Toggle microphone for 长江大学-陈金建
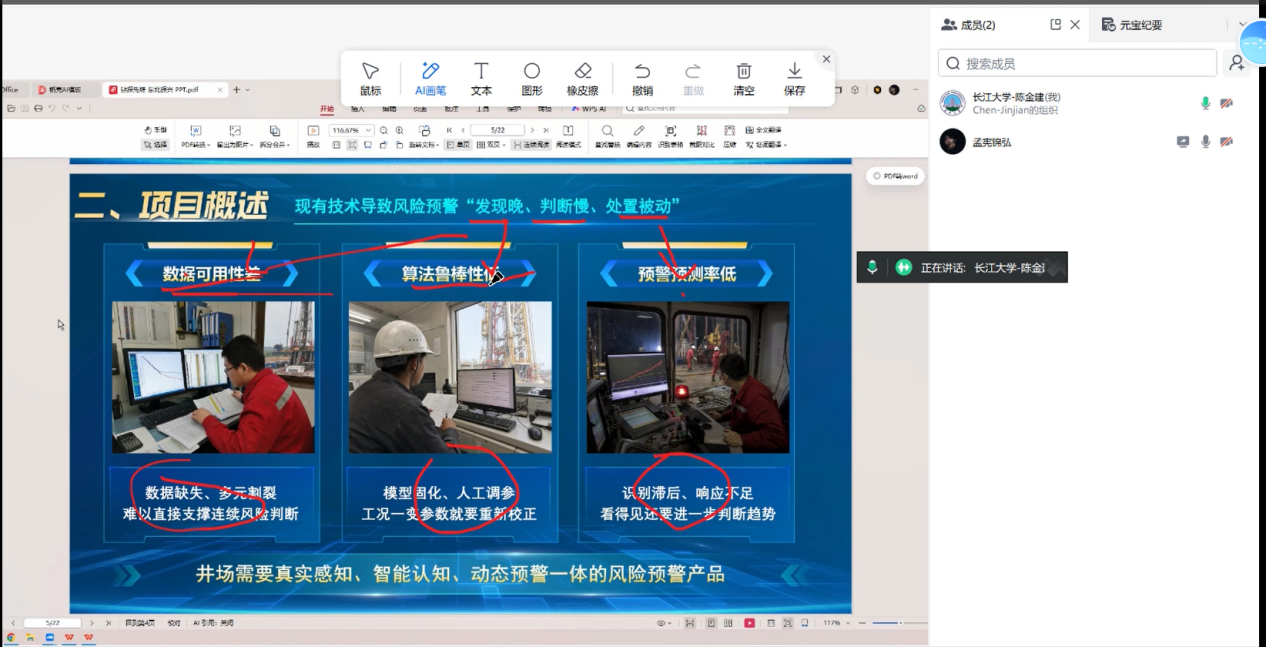Screen dimensions: 1266x647 pyautogui.click(x=1206, y=103)
